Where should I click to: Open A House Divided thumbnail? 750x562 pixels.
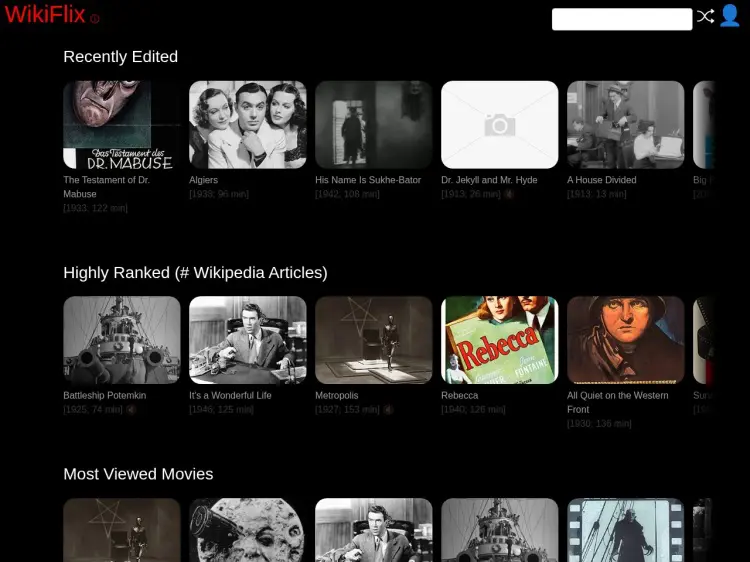click(626, 125)
